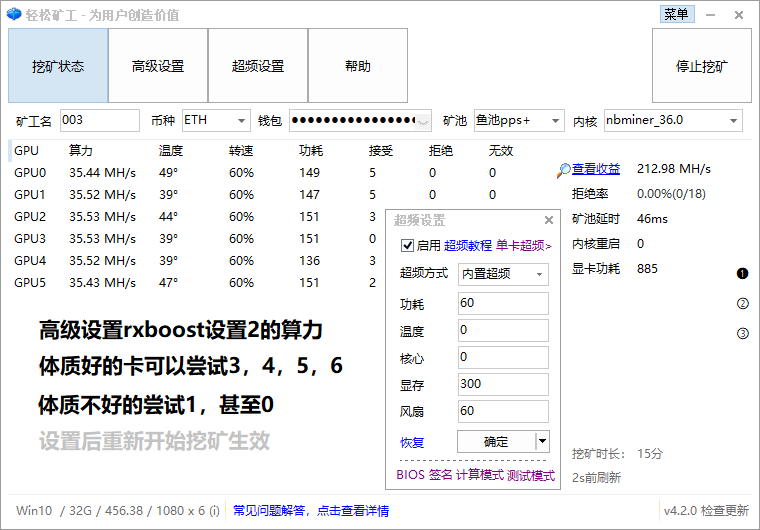Click the info (i) icon in status bar
This screenshot has height=530, width=760.
[x=214, y=511]
